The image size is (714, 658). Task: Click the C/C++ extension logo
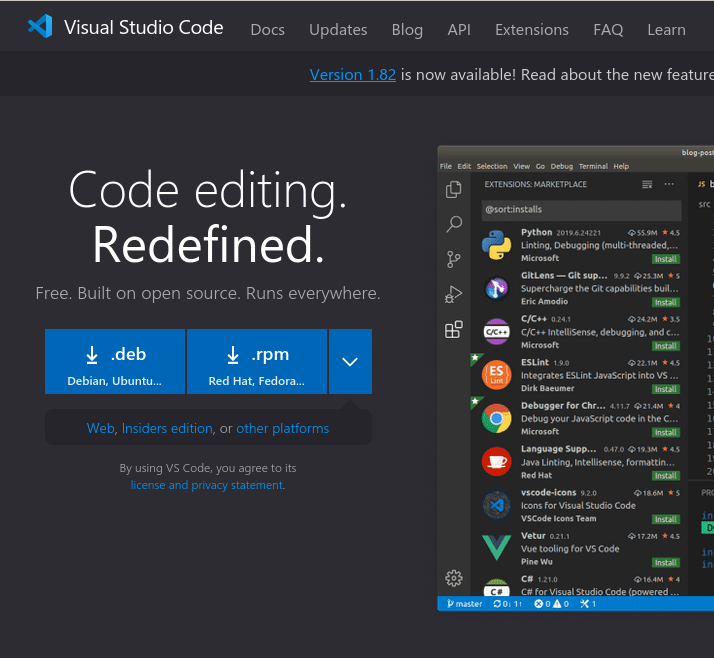click(496, 332)
